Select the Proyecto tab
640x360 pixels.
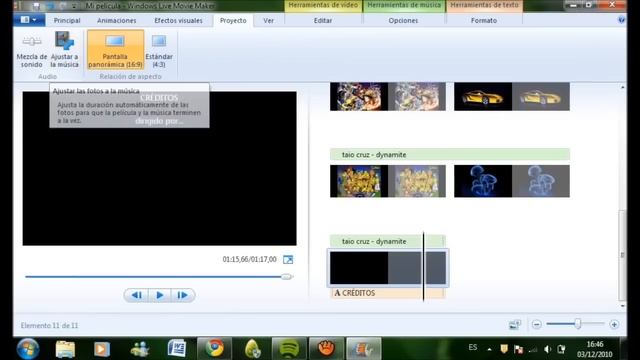233,20
